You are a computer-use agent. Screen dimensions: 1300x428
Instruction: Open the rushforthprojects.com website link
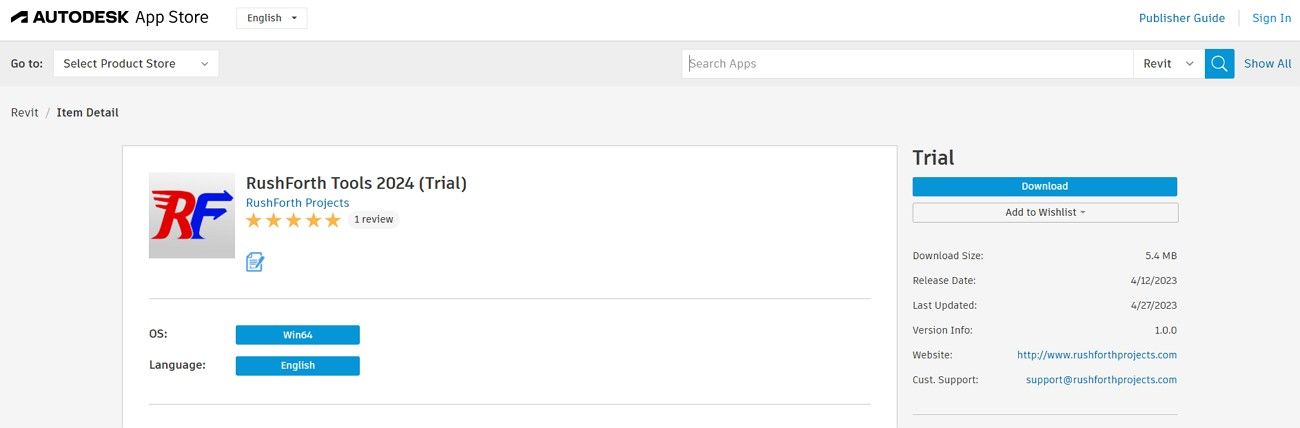(1096, 355)
